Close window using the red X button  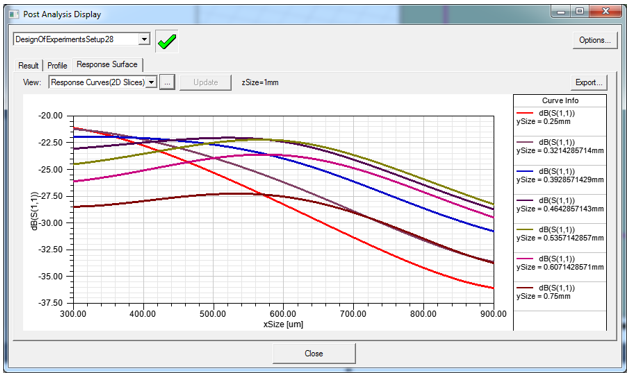605,12
